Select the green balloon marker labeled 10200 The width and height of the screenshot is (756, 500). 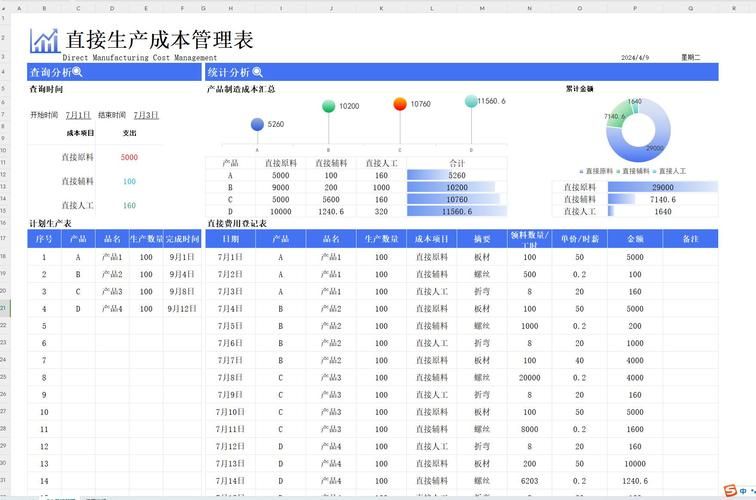point(328,106)
